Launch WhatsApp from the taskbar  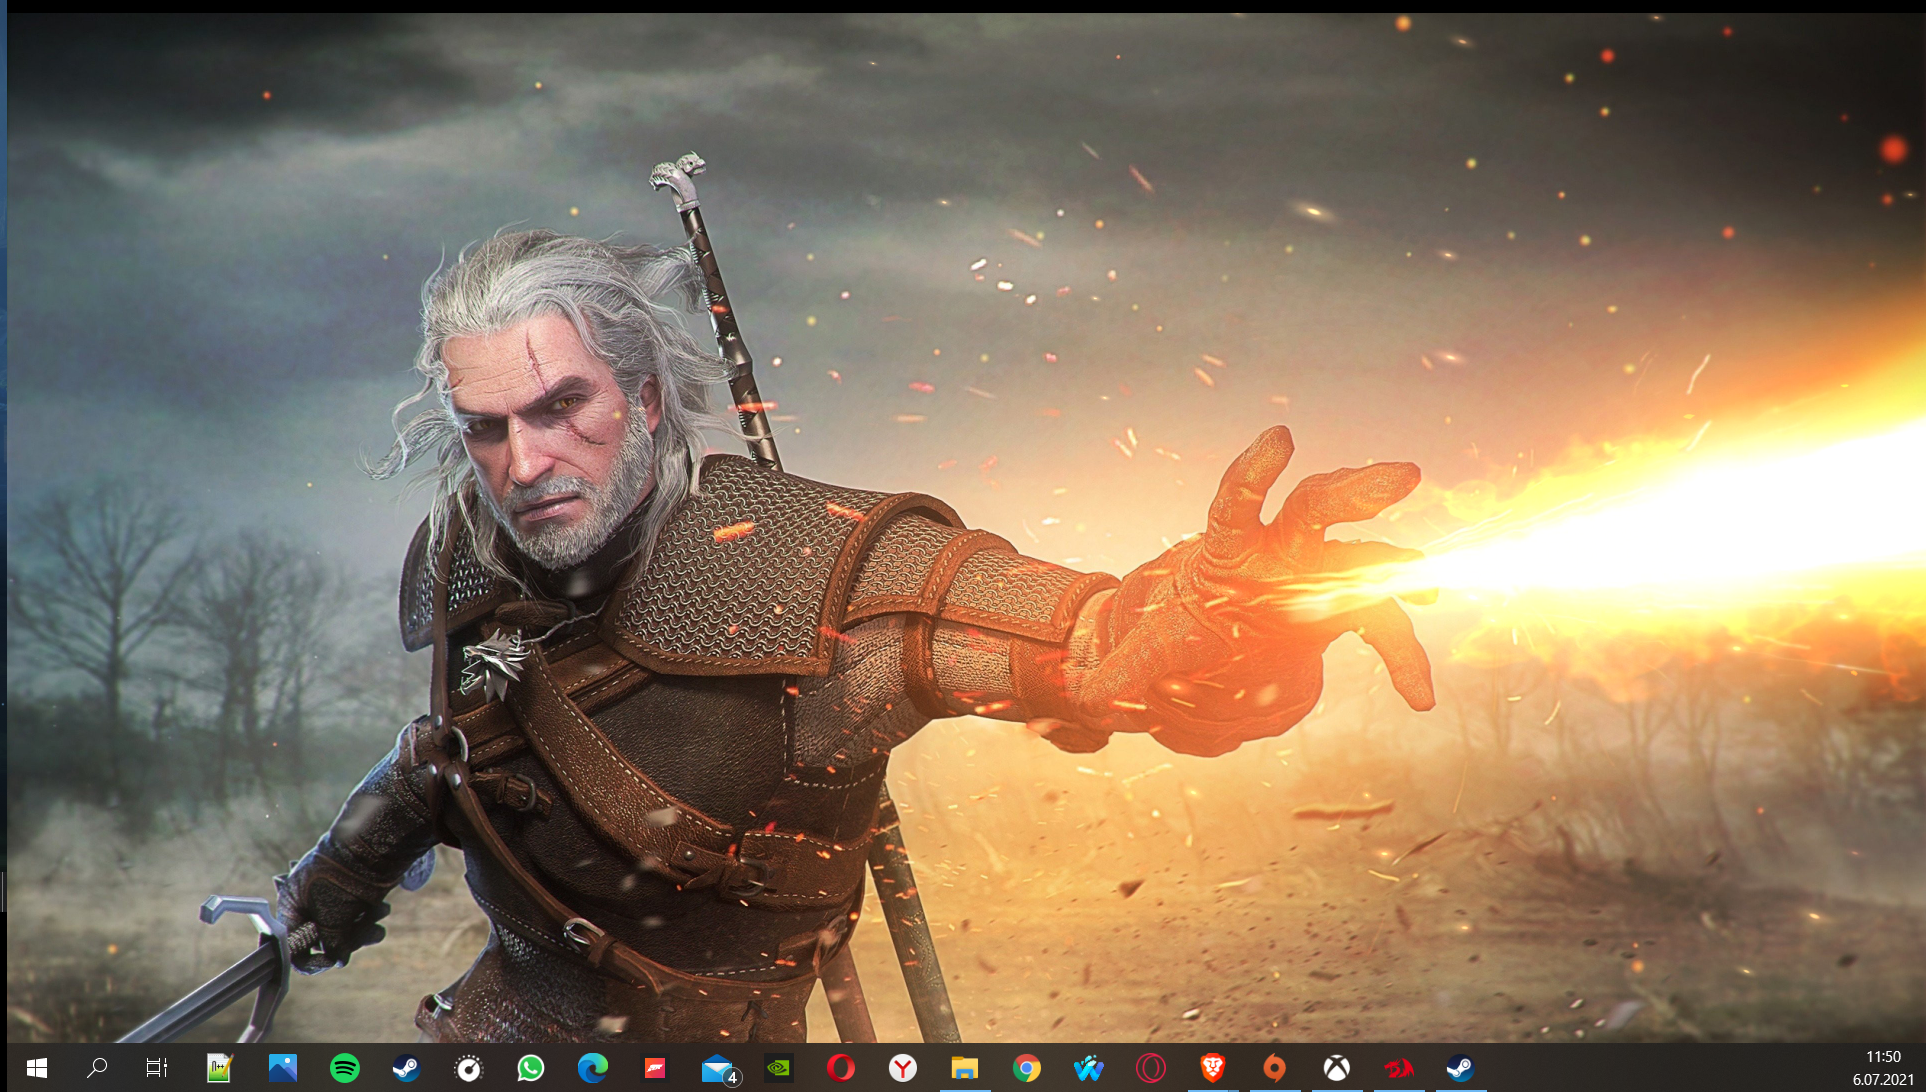(531, 1068)
